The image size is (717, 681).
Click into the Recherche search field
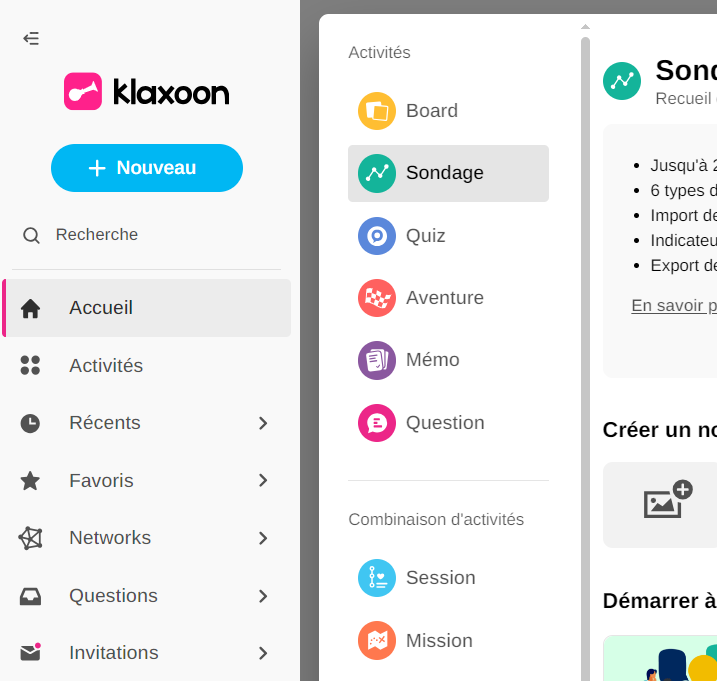[x=97, y=235]
